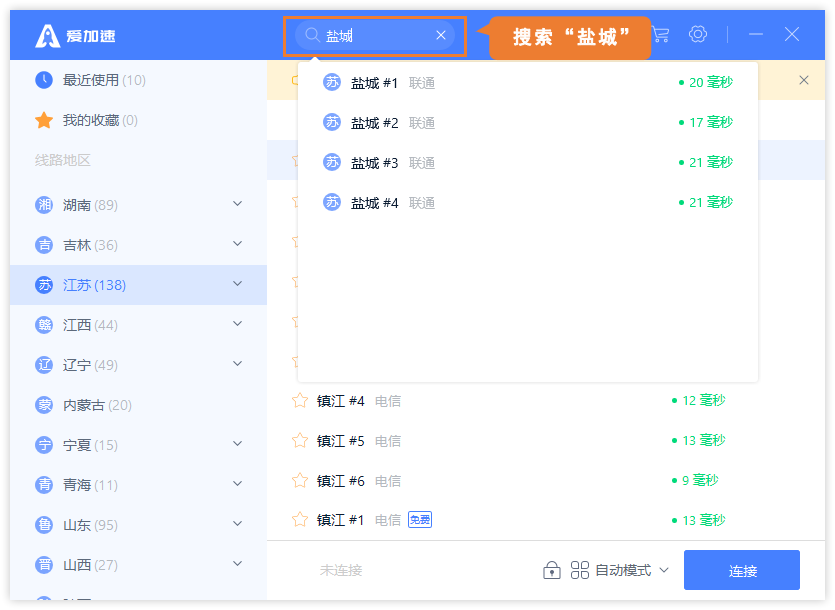The width and height of the screenshot is (835, 610).
Task: Favorite 镇江 #5 with star toggle
Action: click(x=300, y=441)
